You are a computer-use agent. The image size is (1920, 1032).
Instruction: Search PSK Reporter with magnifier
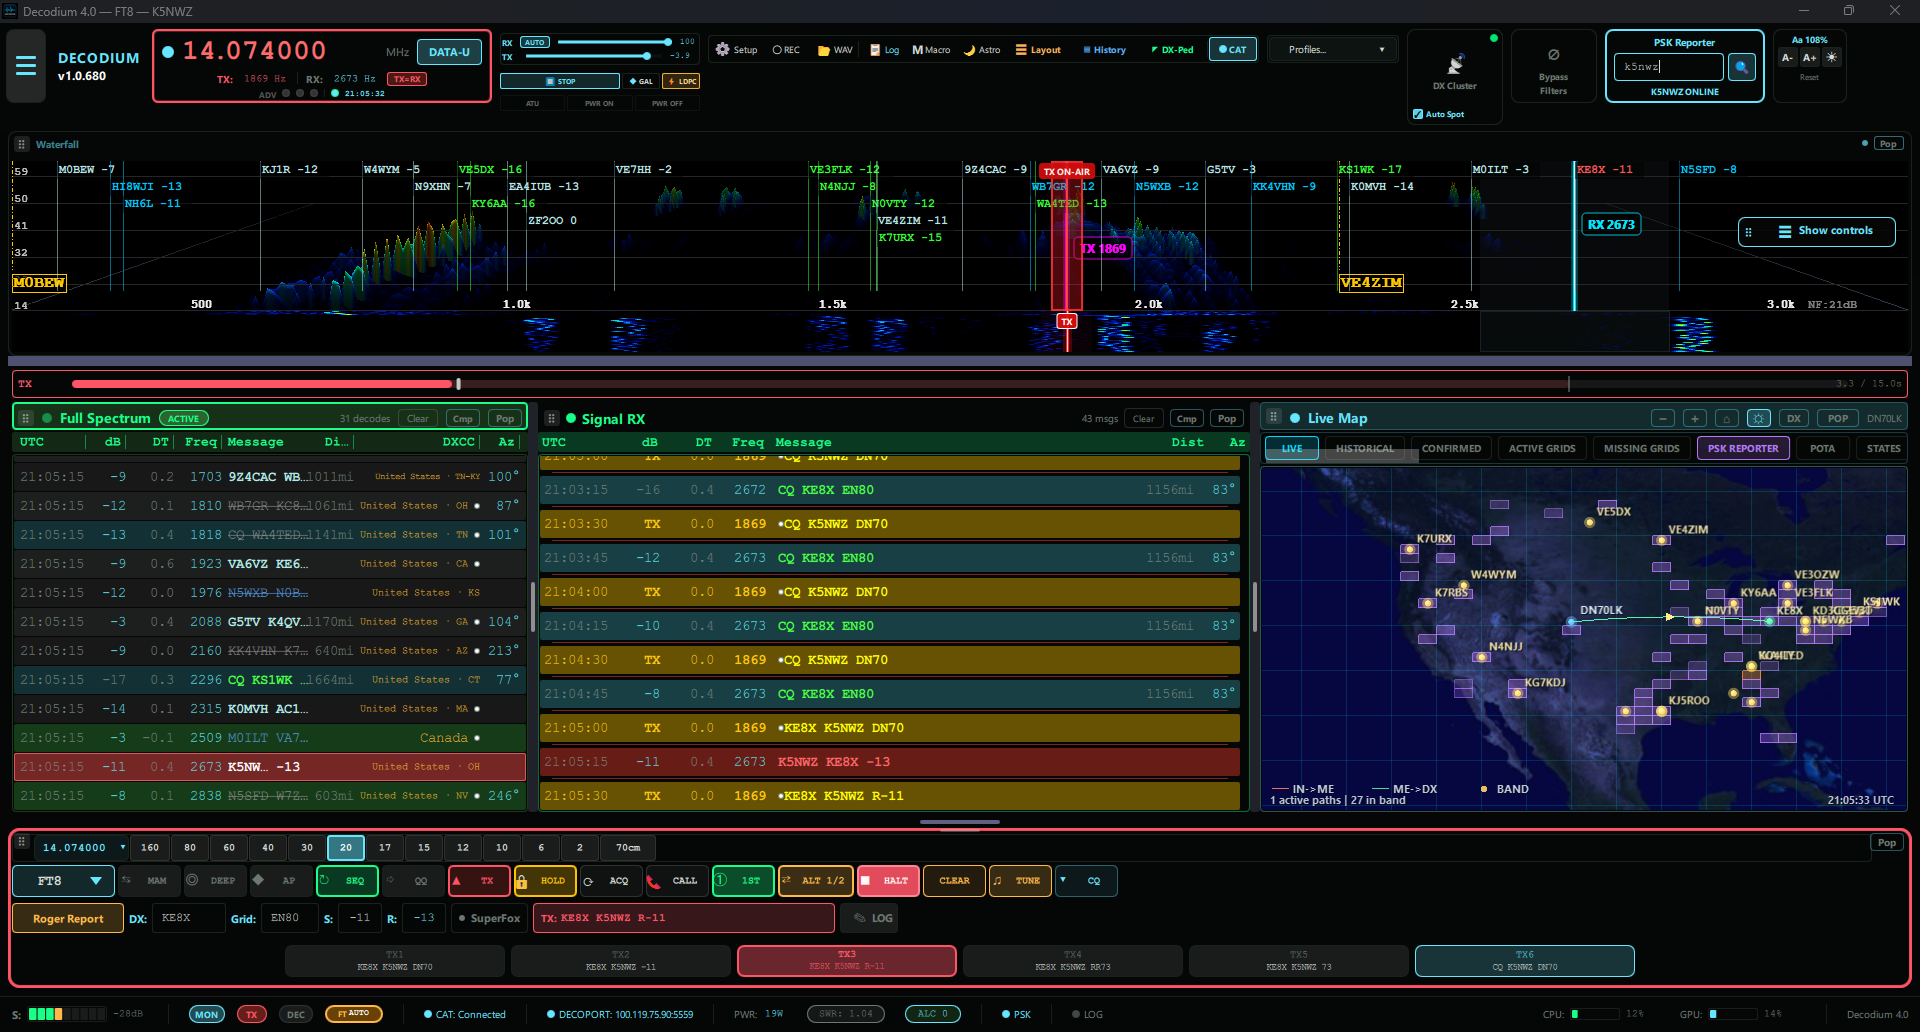click(x=1742, y=67)
